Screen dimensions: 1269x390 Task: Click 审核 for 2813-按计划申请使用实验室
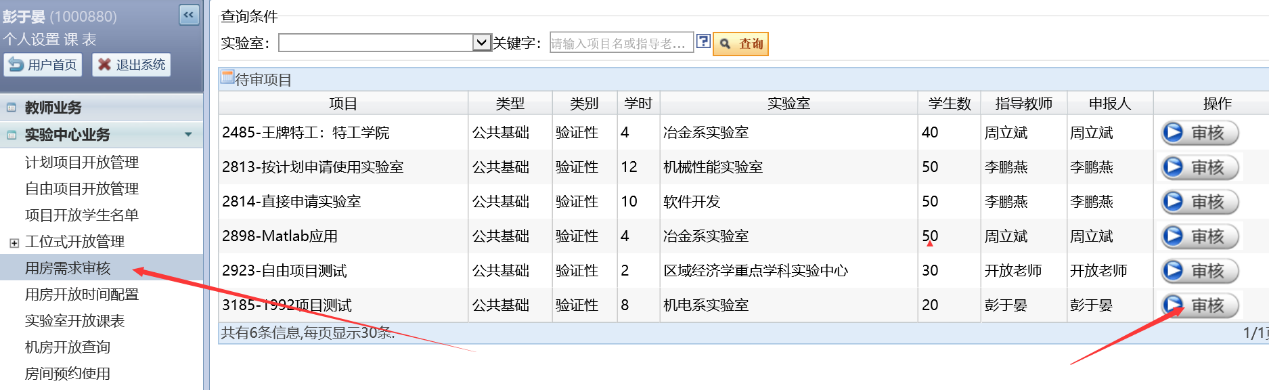point(1200,167)
